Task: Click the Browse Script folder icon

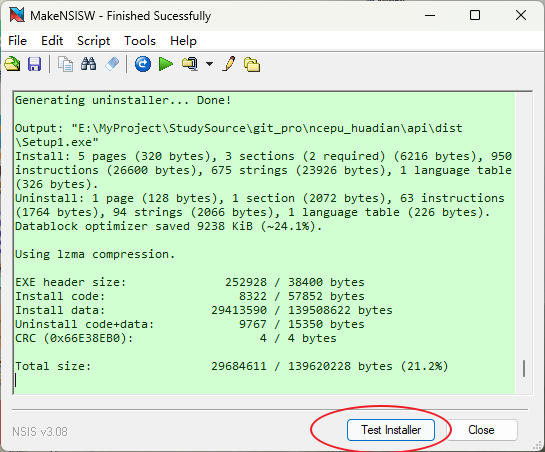Action: coord(252,64)
